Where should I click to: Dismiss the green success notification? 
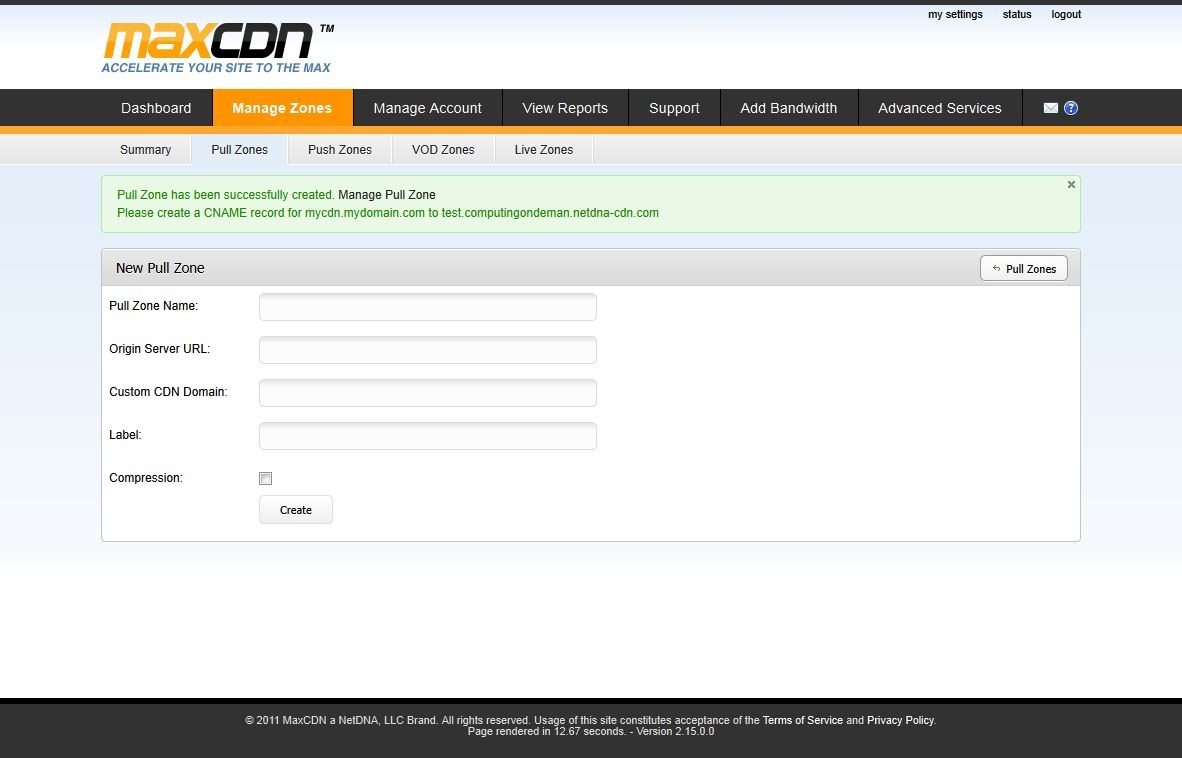[x=1070, y=185]
